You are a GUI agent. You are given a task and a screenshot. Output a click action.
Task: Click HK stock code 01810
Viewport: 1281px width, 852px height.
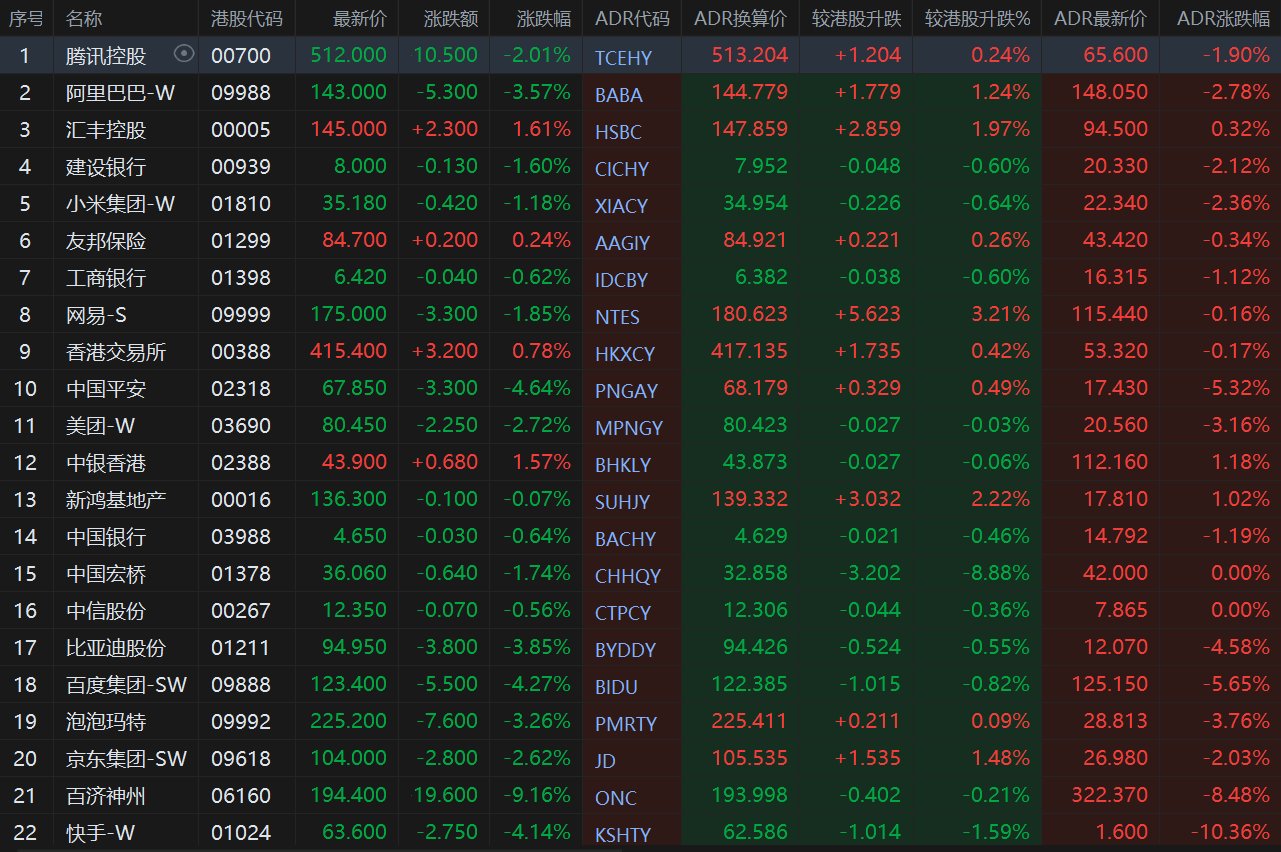tap(241, 204)
